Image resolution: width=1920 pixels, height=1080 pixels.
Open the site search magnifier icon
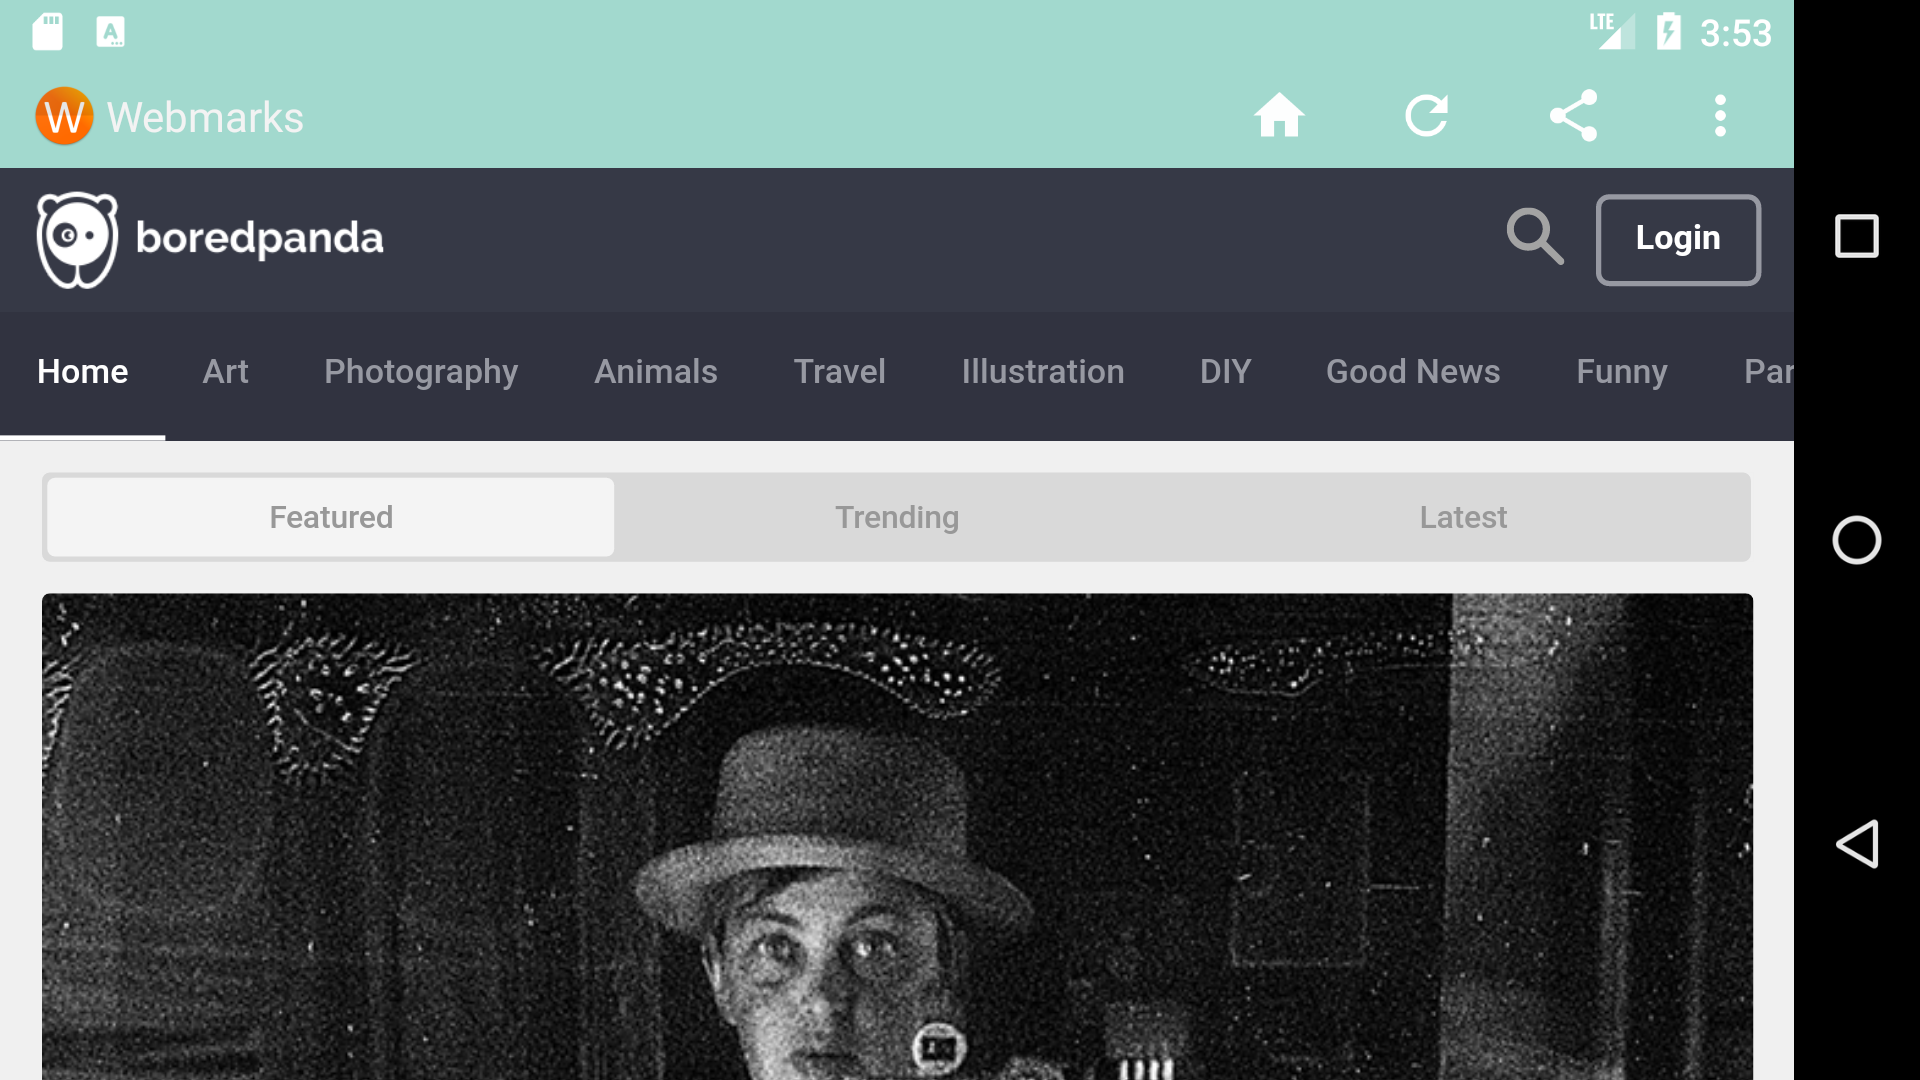(x=1535, y=237)
